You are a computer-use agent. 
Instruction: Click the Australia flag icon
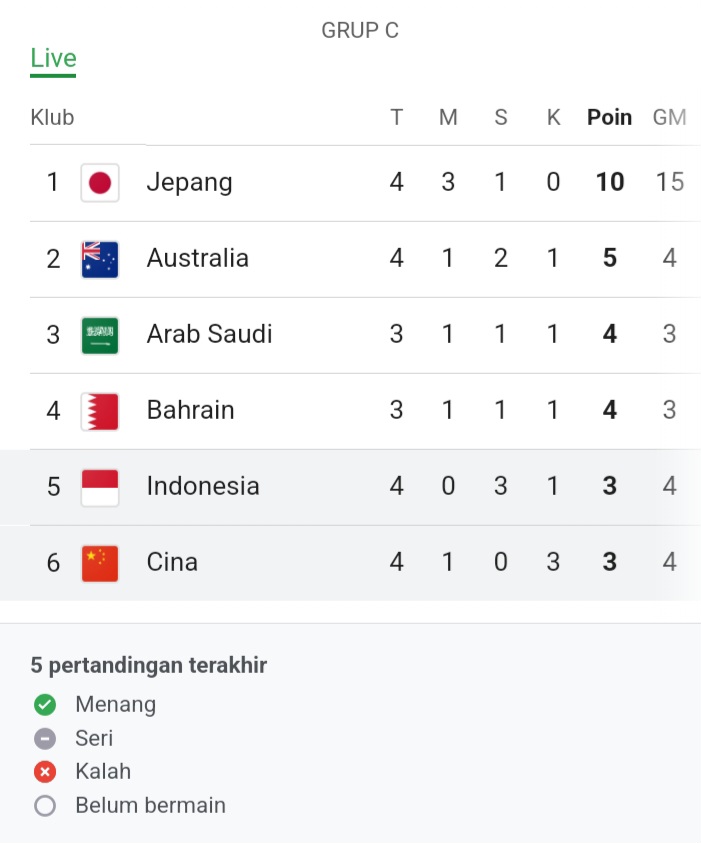tap(100, 258)
